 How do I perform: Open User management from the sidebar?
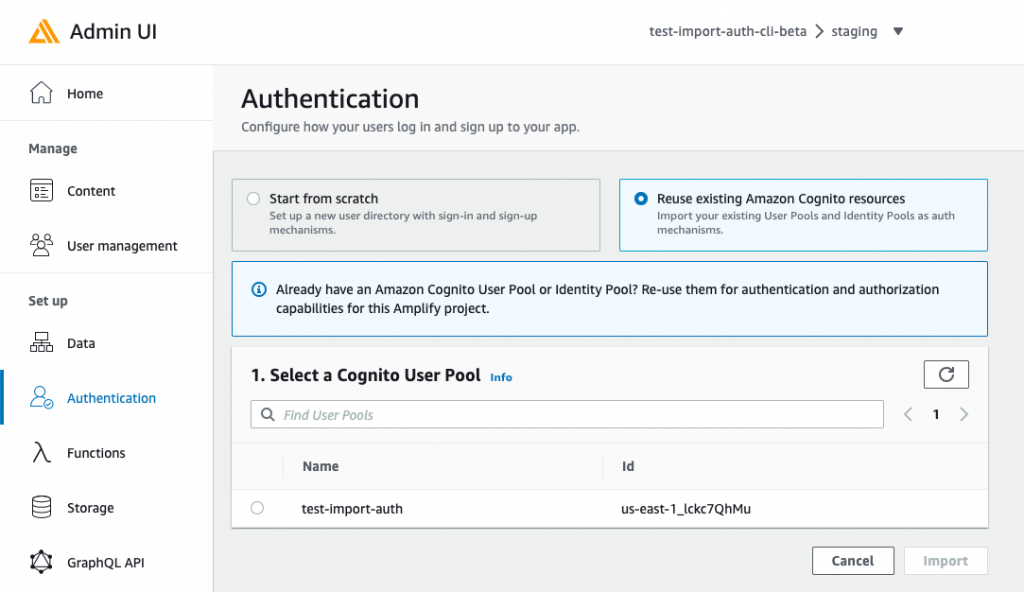click(x=44, y=245)
